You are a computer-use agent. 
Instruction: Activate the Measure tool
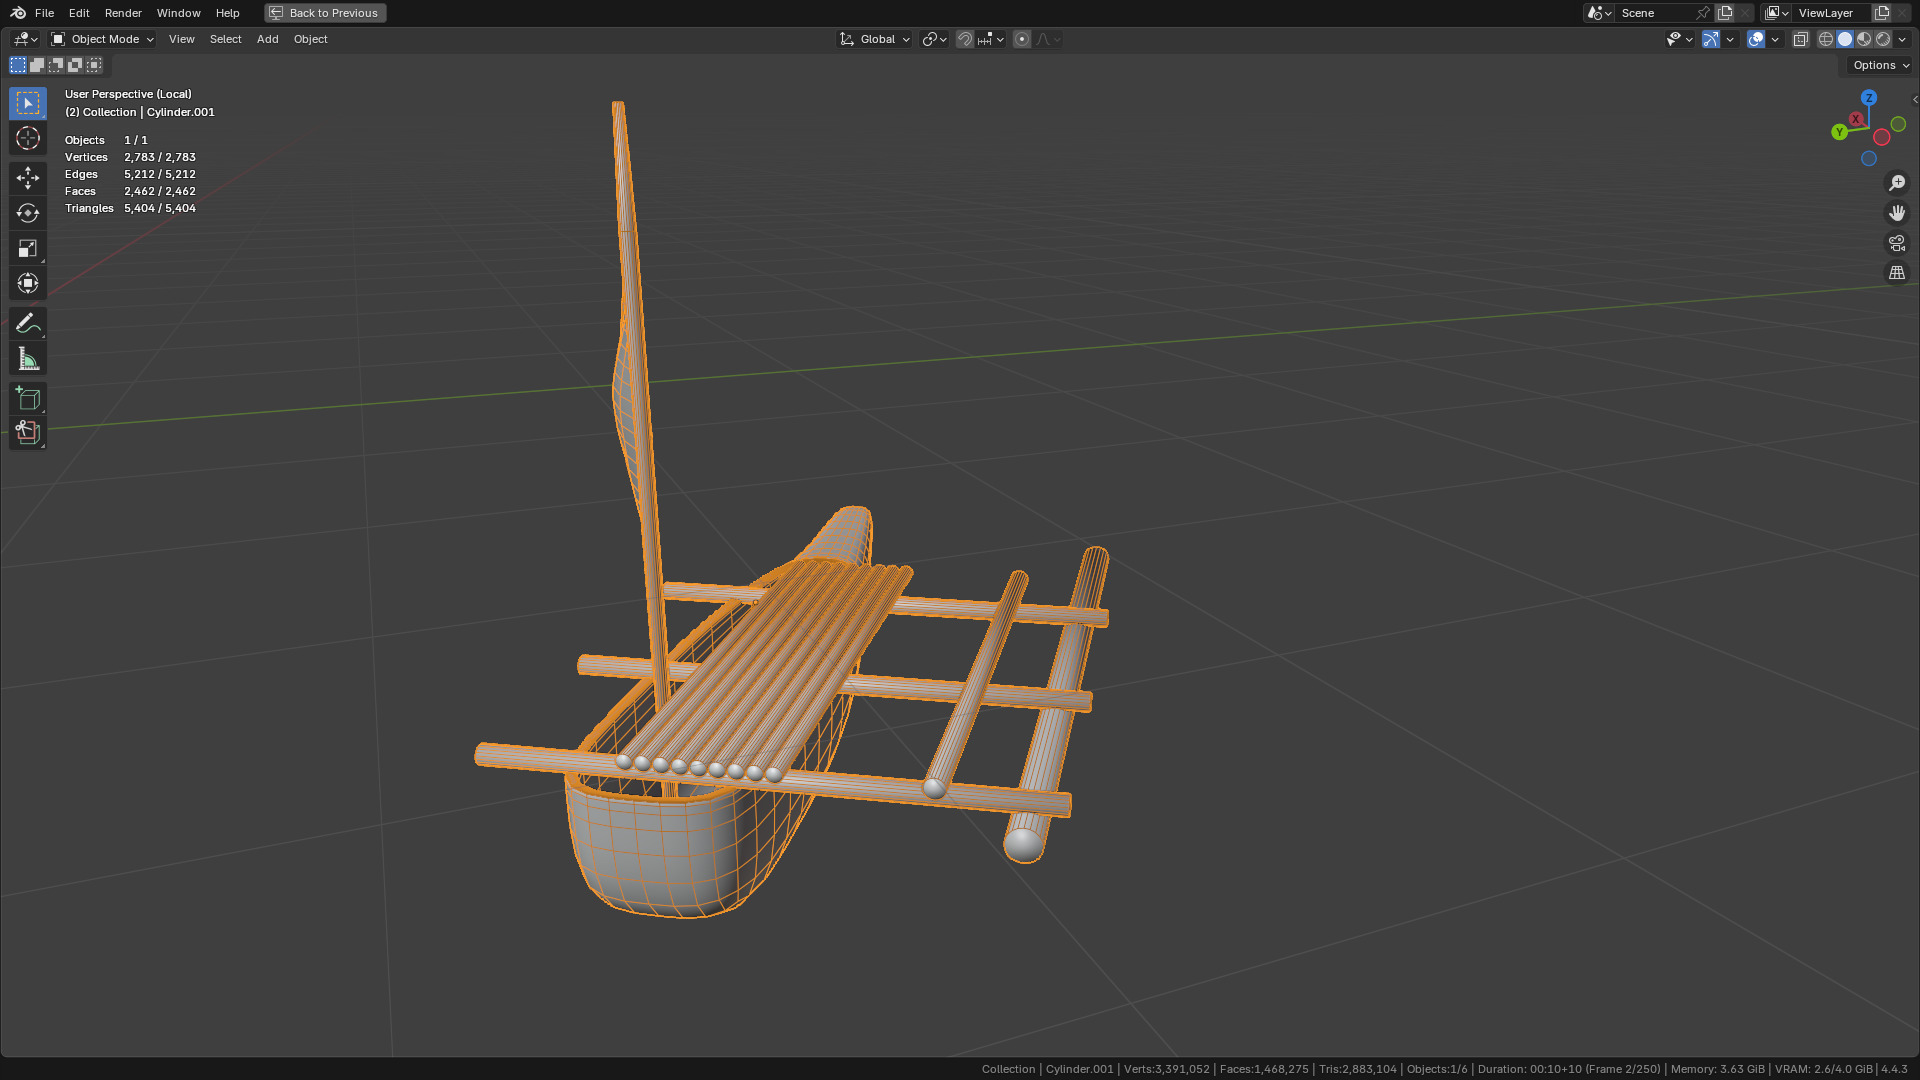click(x=28, y=359)
